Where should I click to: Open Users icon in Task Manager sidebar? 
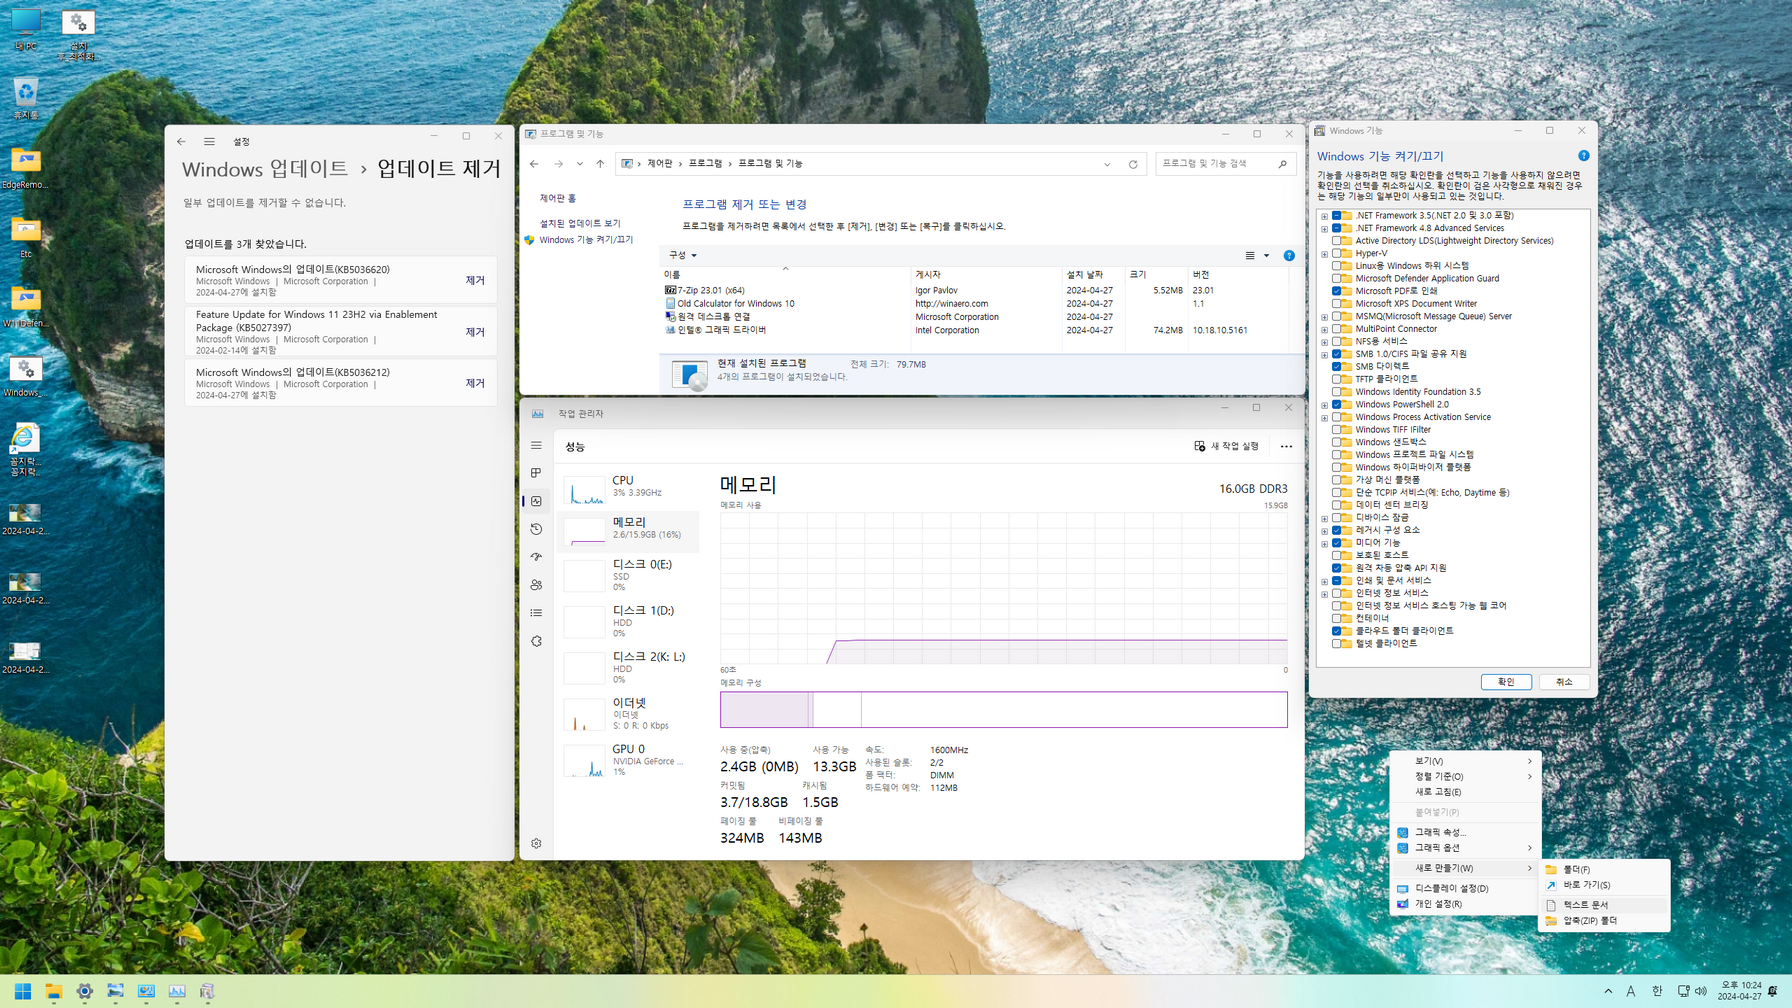tap(536, 585)
